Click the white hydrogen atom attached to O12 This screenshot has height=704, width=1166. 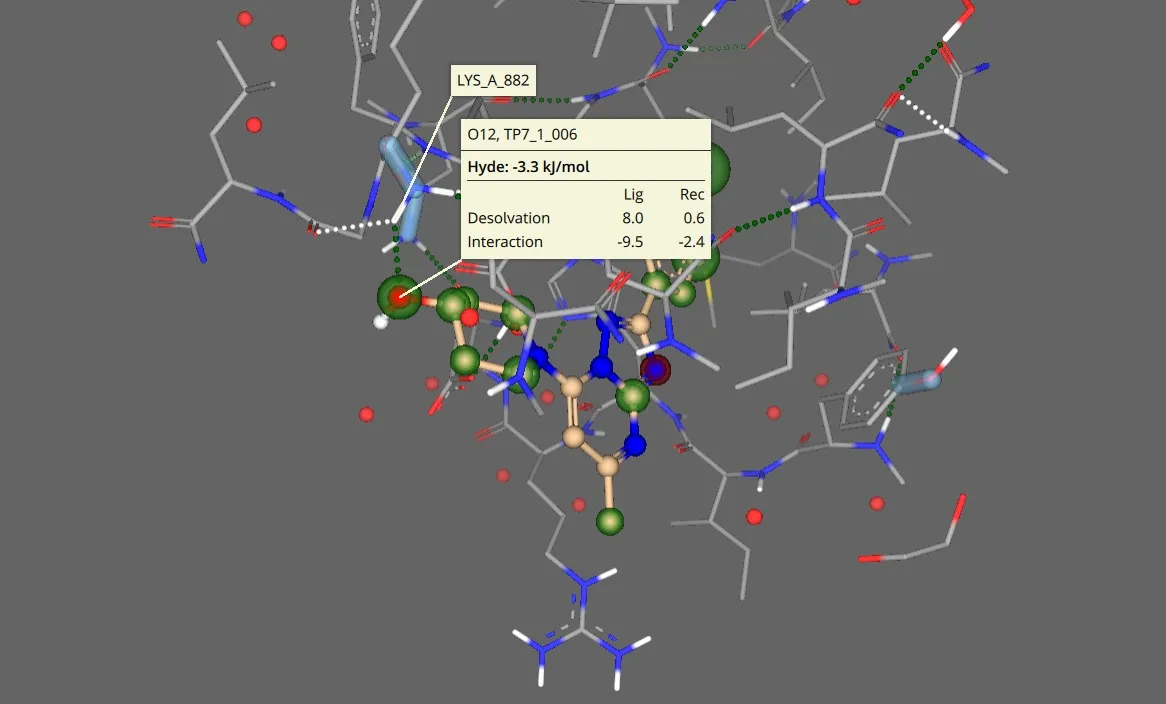(x=381, y=321)
